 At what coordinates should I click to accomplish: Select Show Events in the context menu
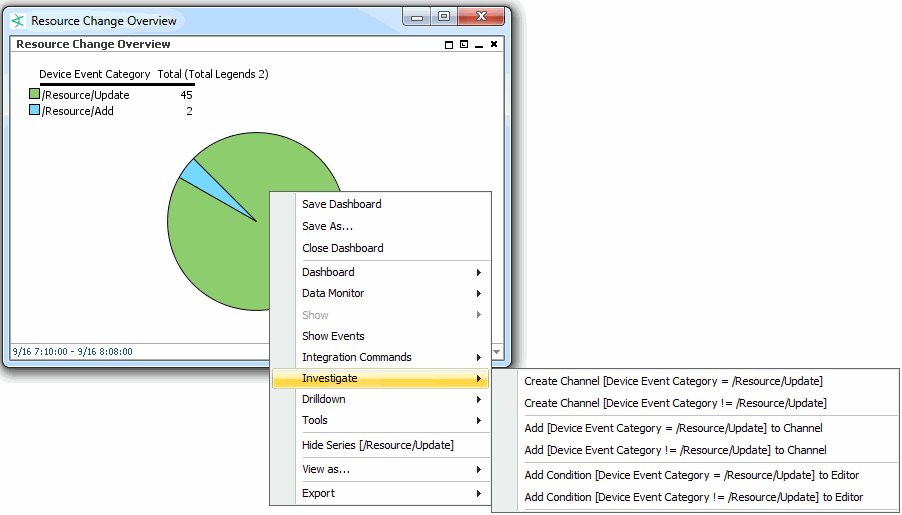[333, 336]
